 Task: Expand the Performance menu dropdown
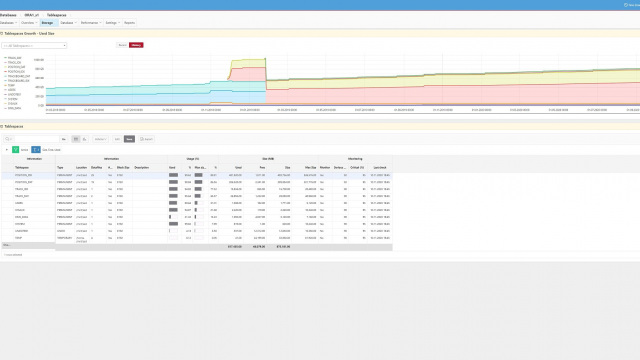click(91, 23)
